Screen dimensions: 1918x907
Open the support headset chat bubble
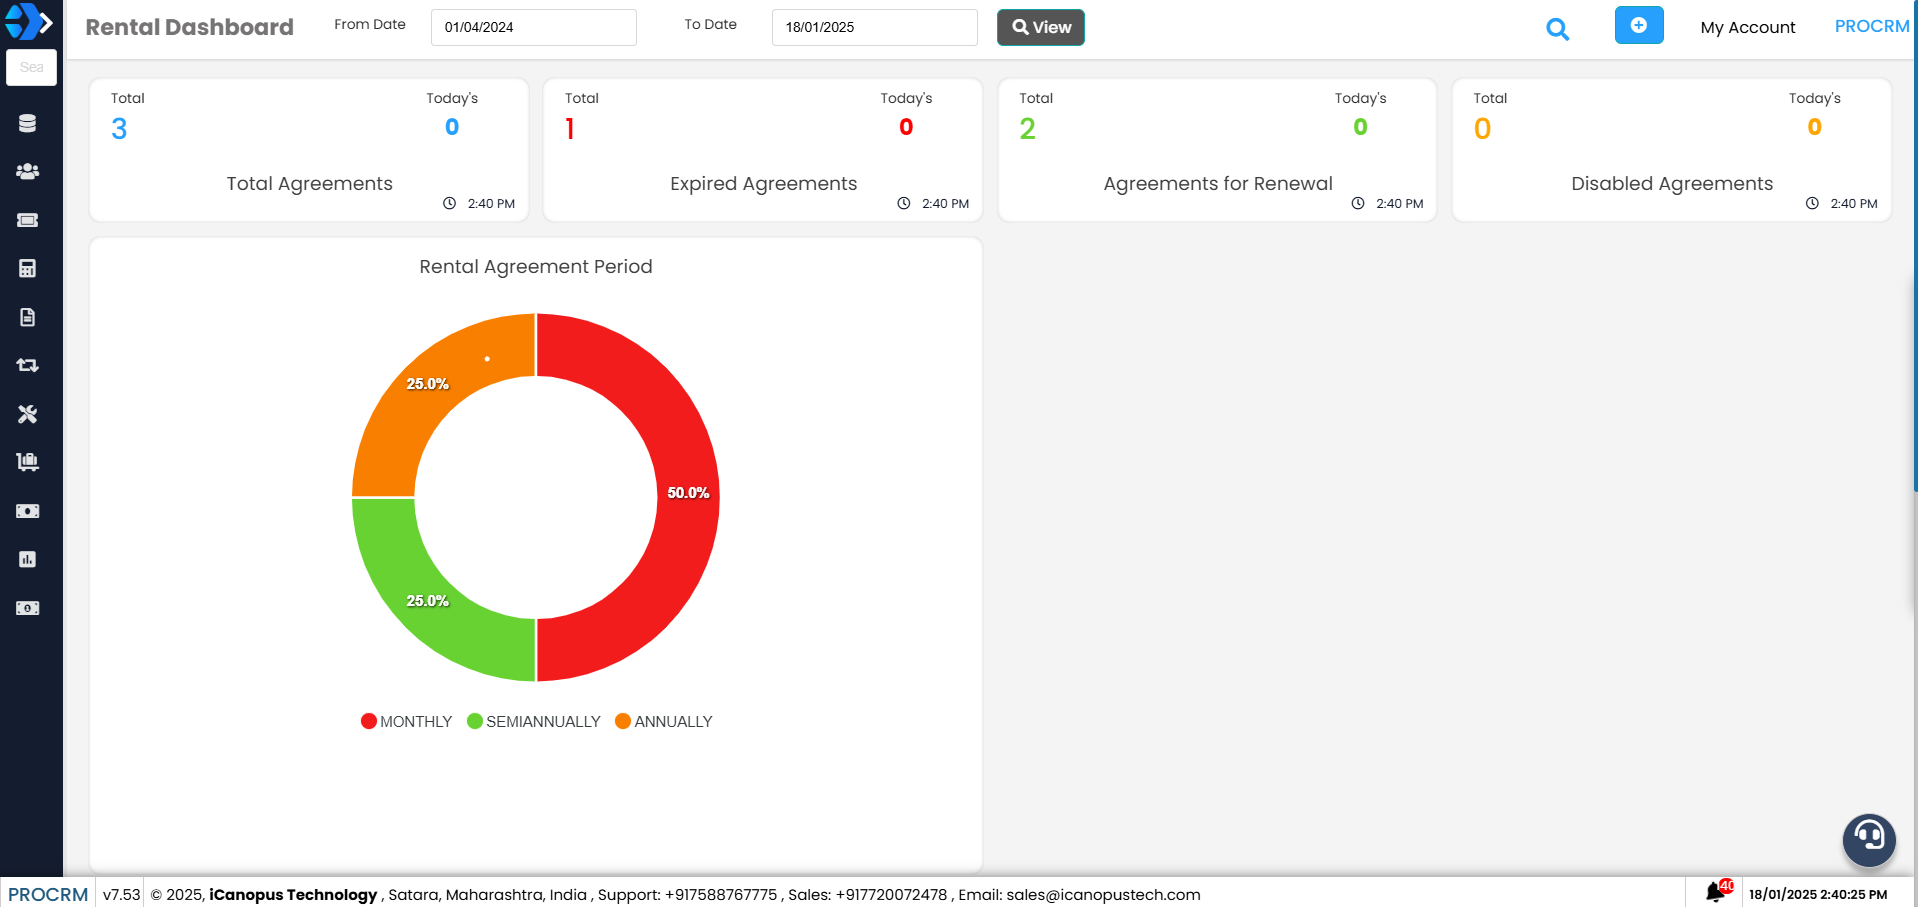(1868, 838)
